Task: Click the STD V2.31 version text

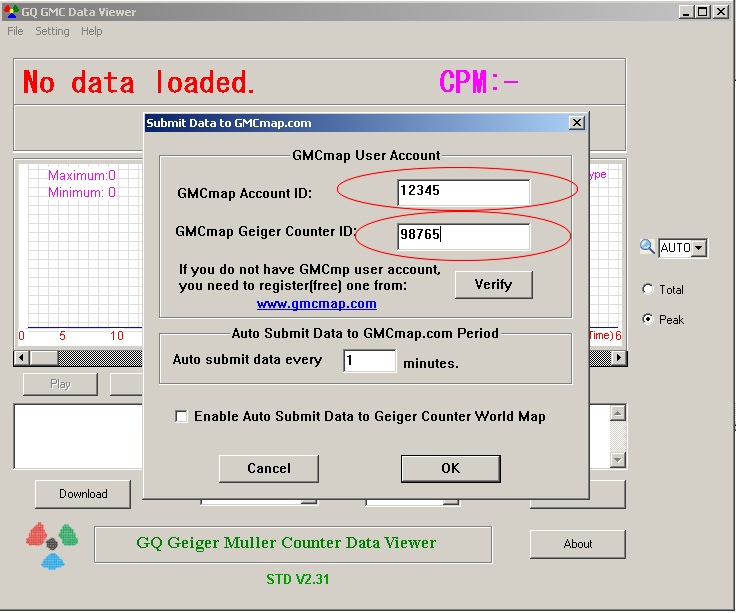Action: (x=298, y=579)
